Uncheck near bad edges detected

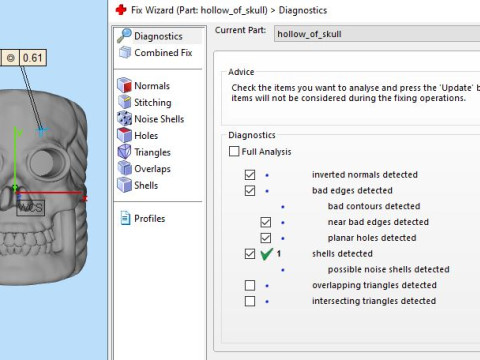pos(266,222)
